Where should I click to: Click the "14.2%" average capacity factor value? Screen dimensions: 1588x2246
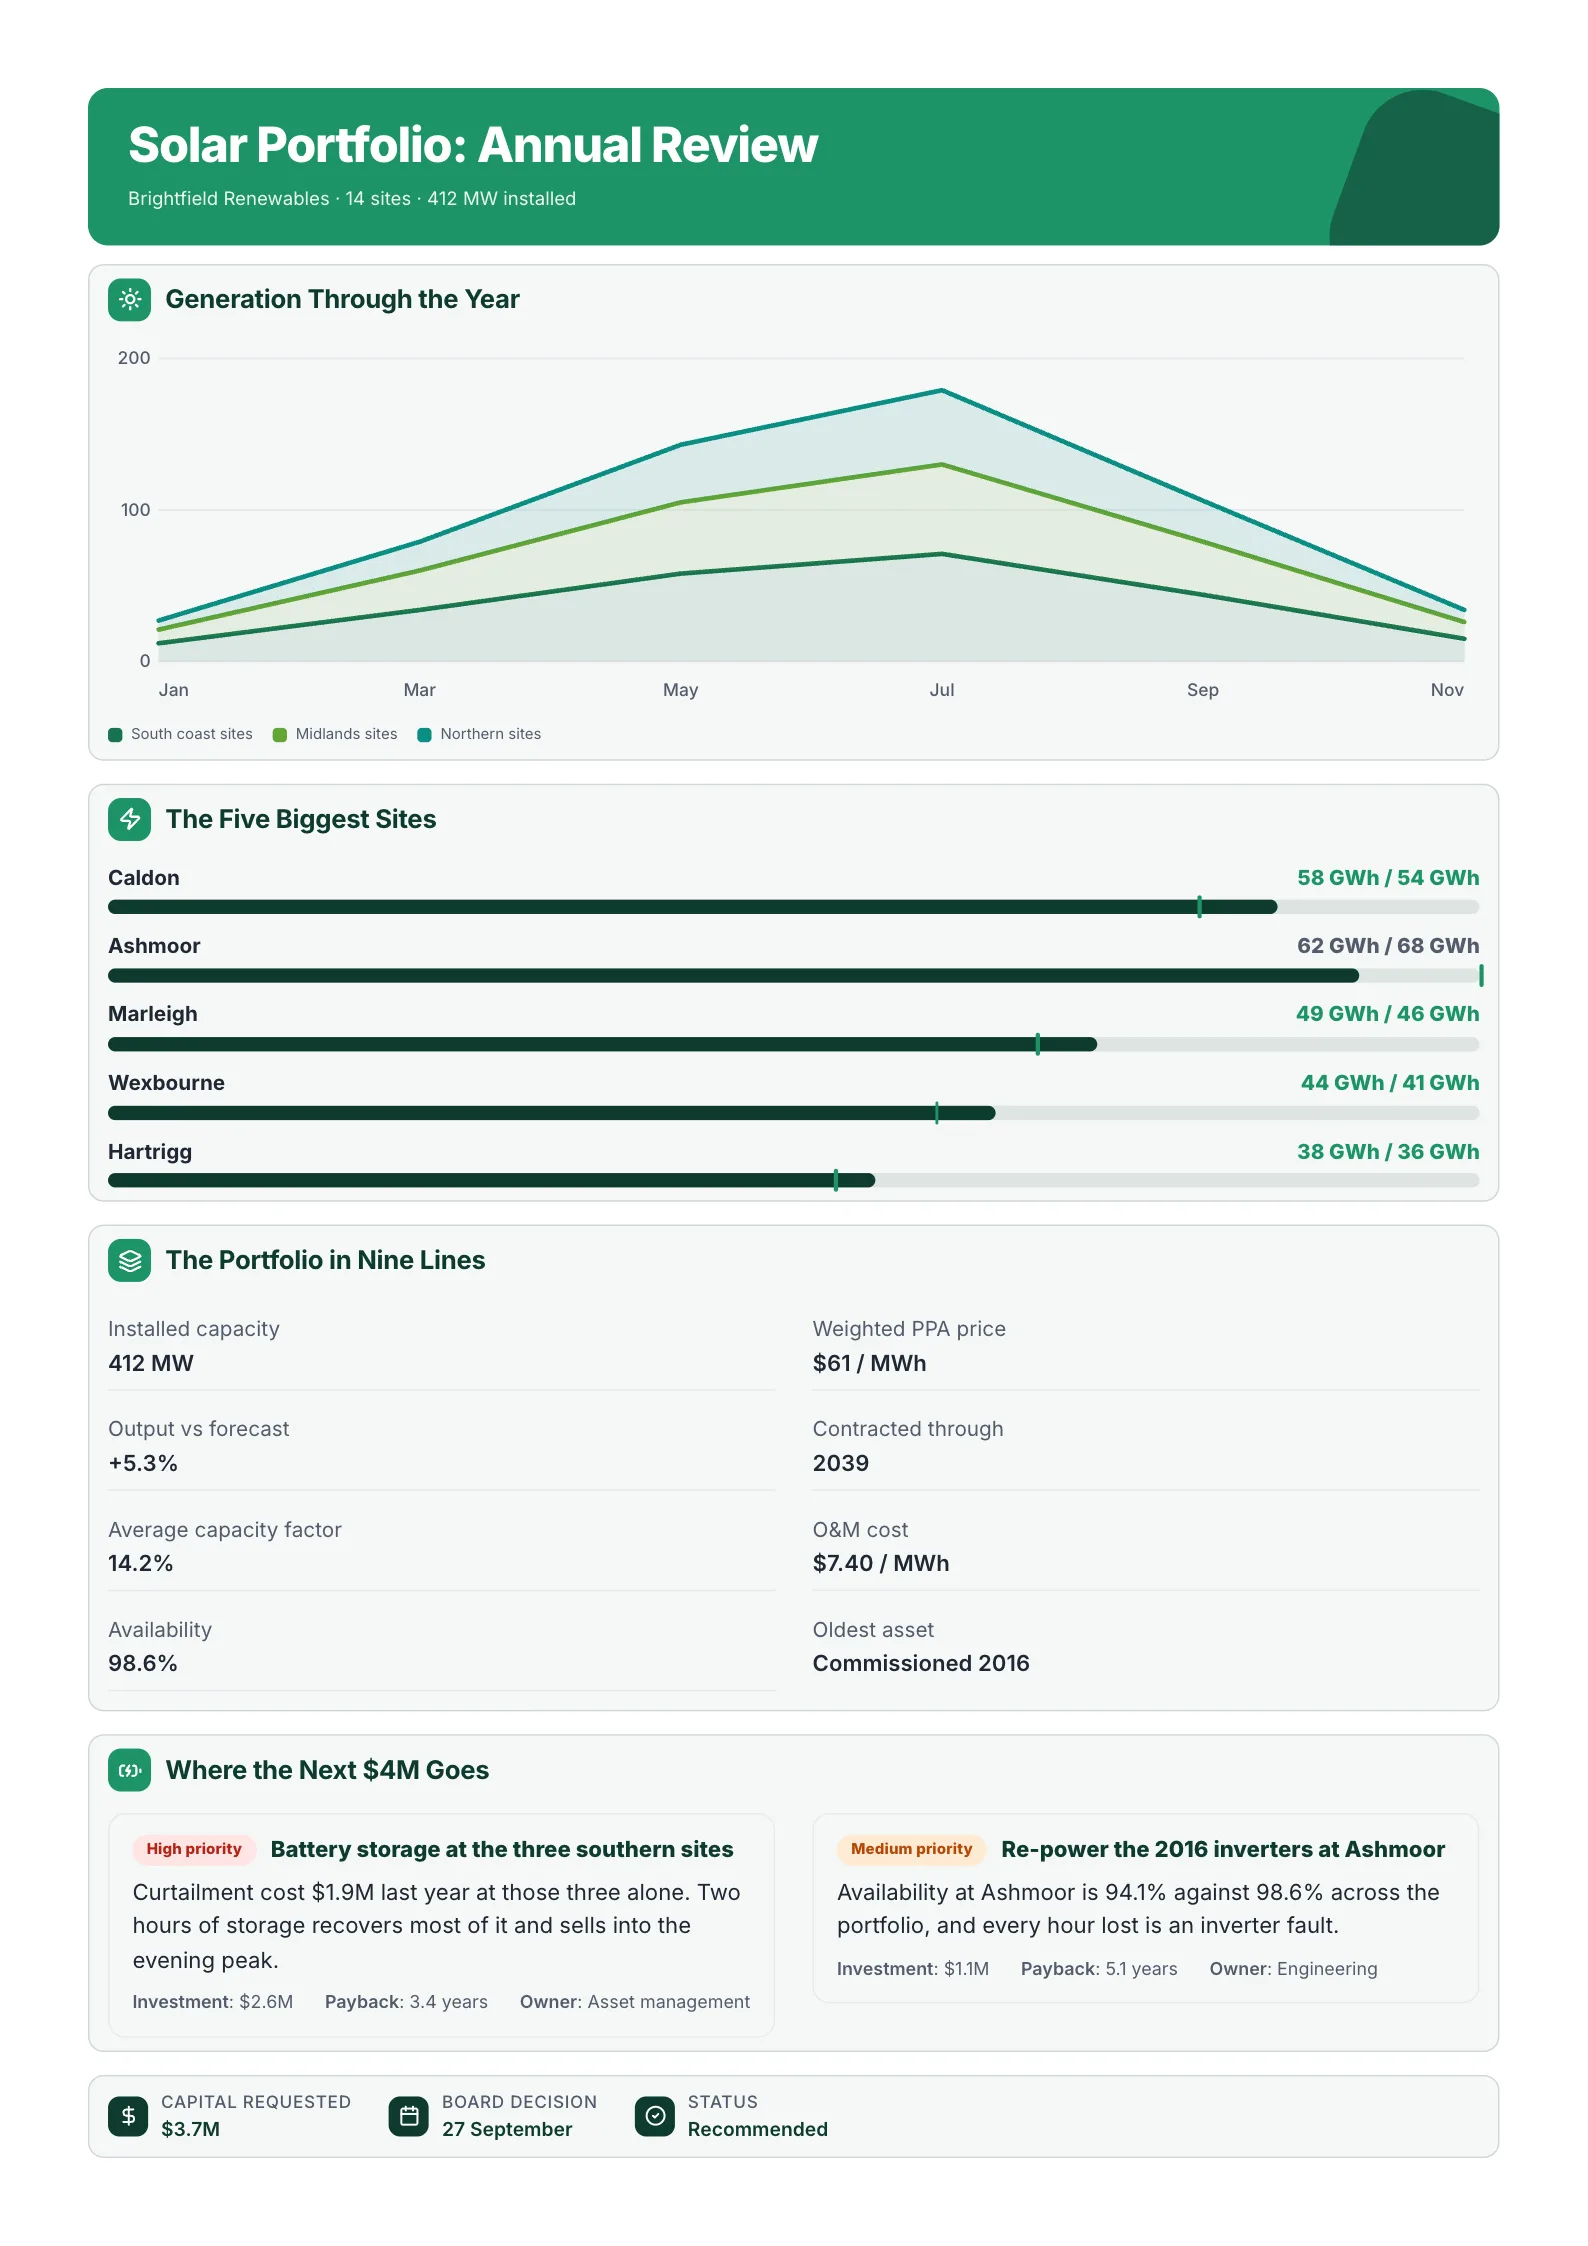pos(141,1563)
